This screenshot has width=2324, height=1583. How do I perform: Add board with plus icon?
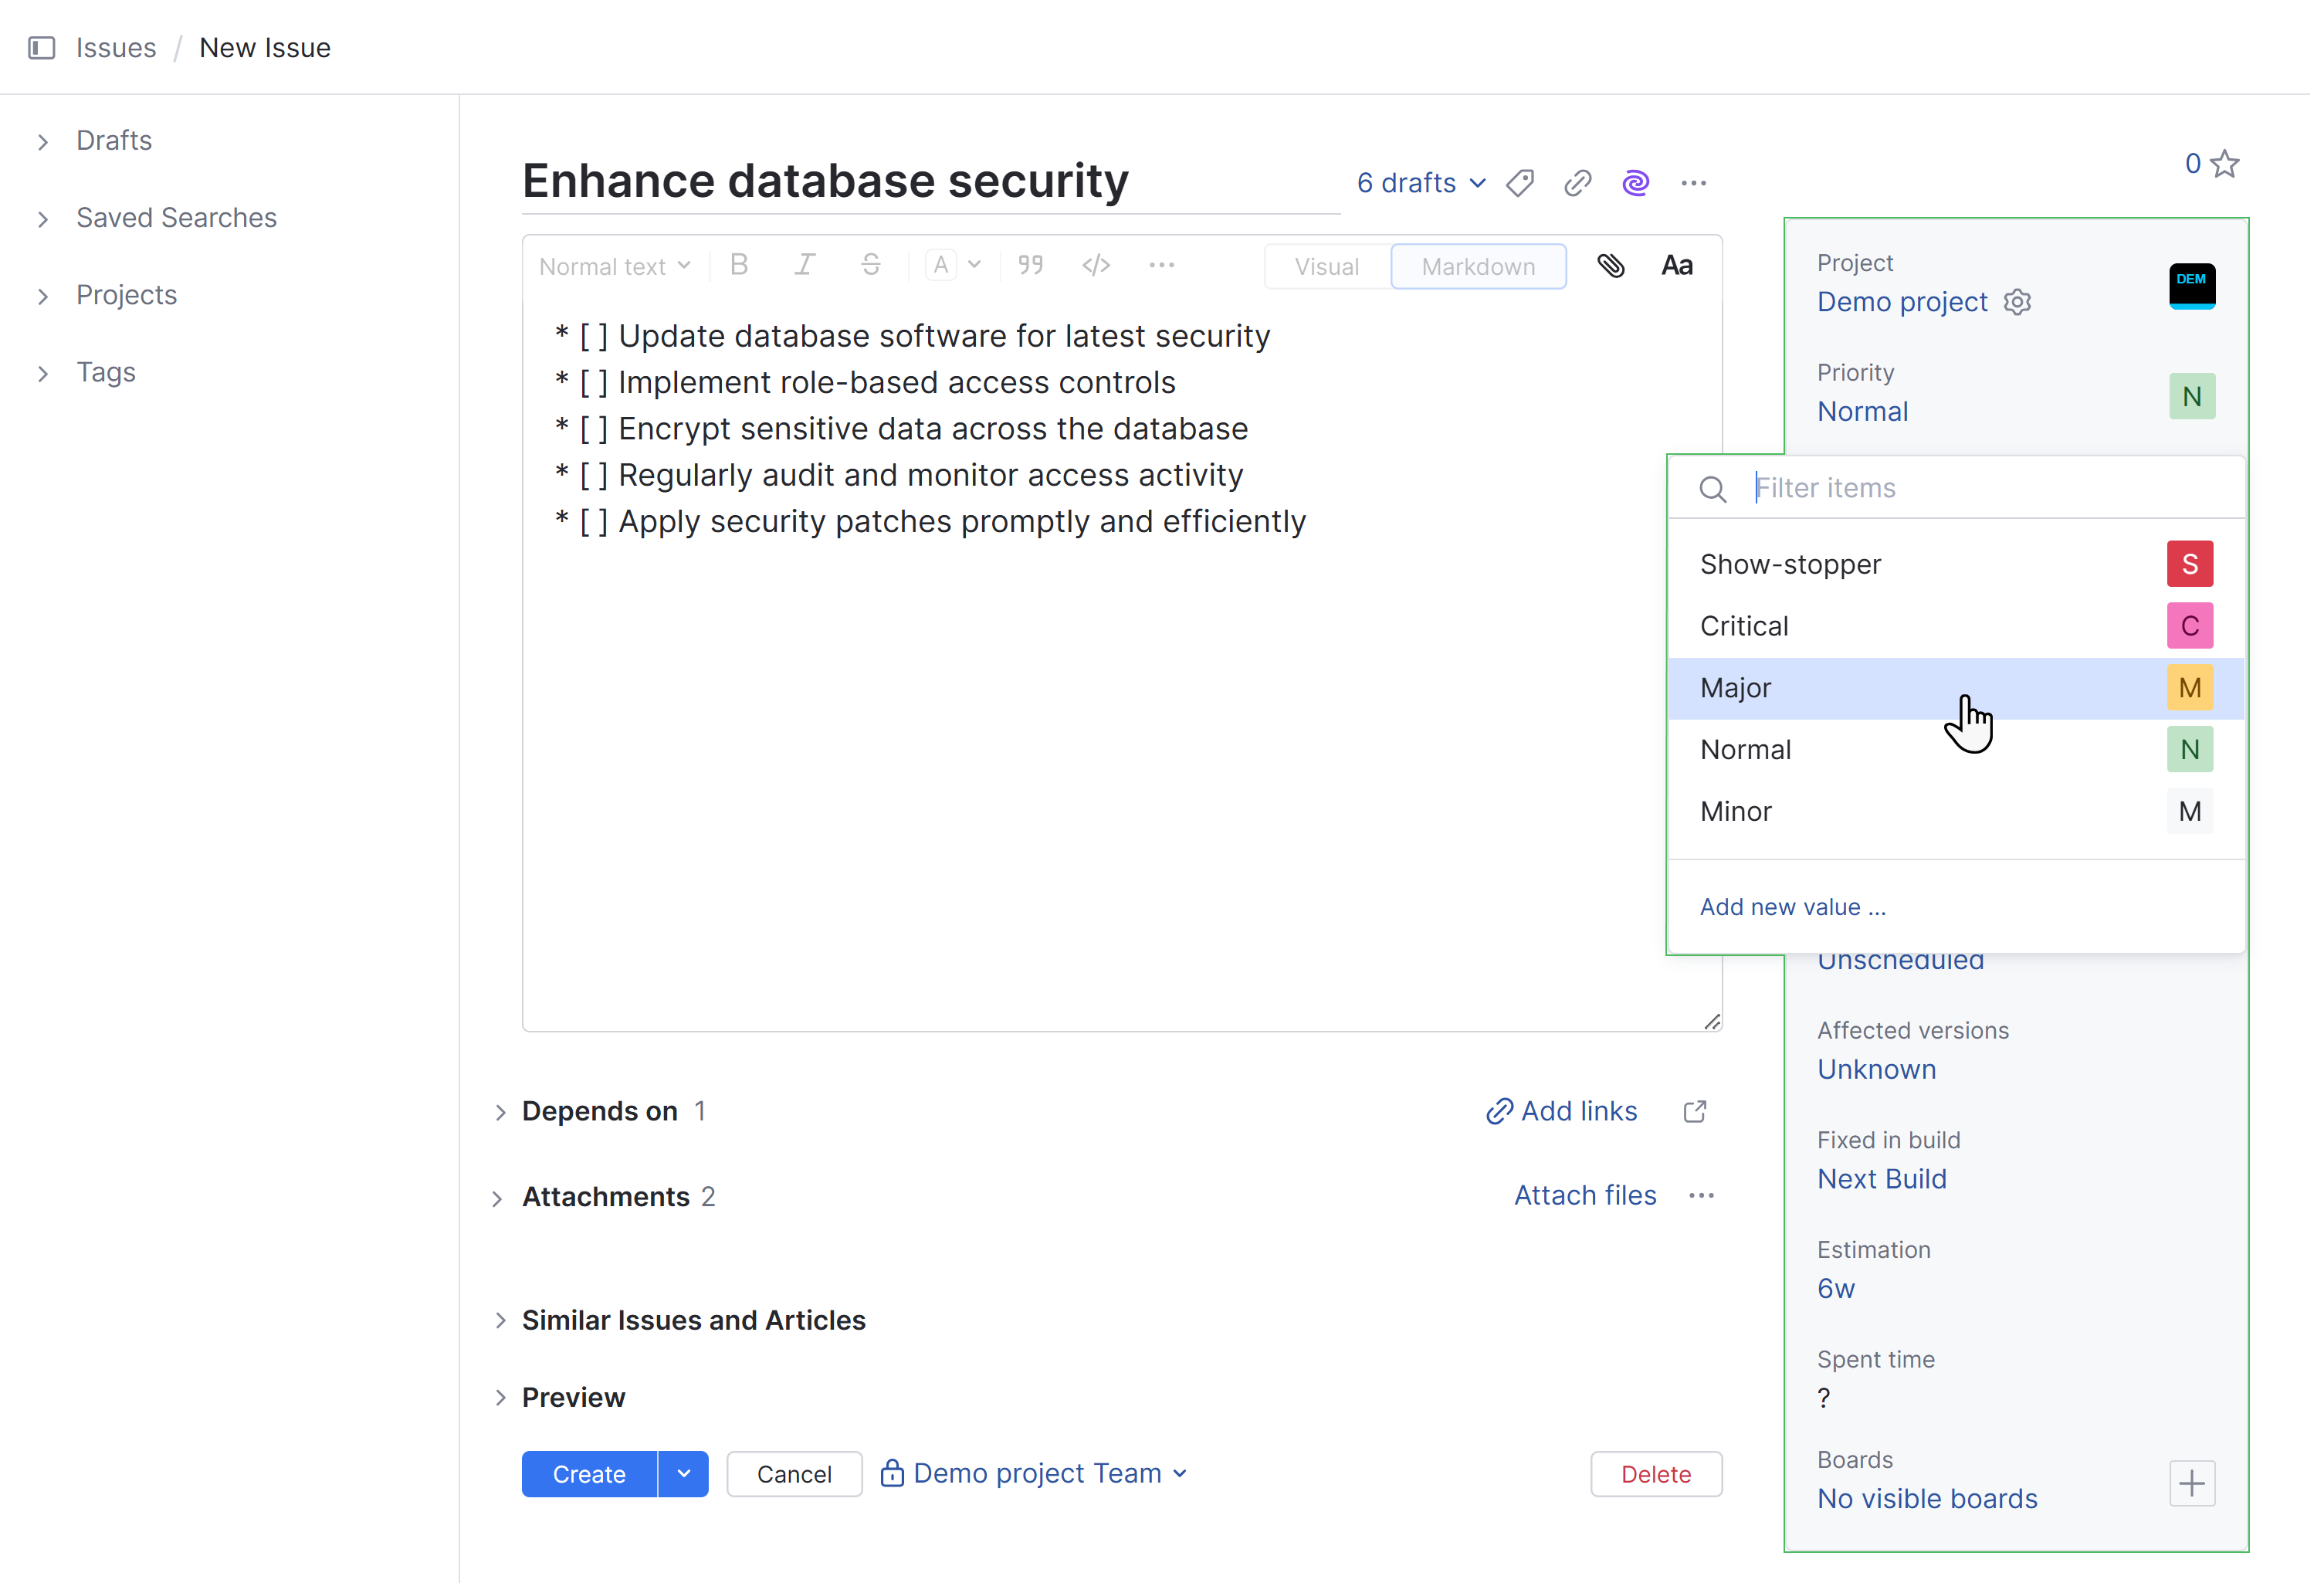(x=2191, y=1483)
